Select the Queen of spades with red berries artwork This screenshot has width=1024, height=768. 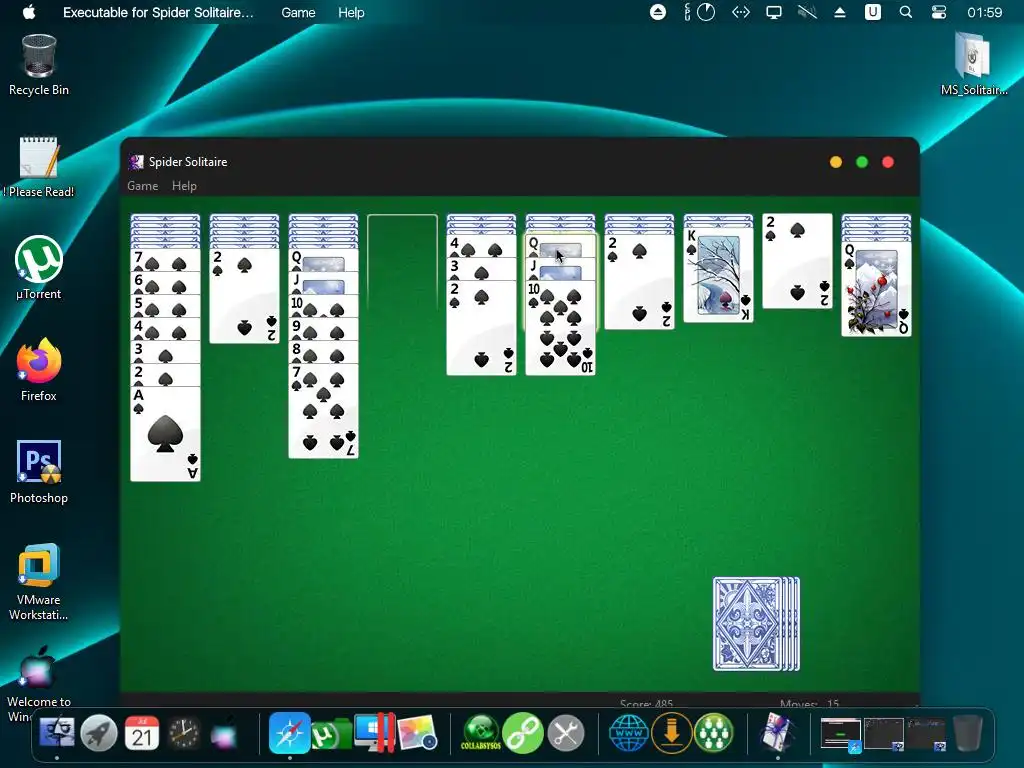(876, 289)
